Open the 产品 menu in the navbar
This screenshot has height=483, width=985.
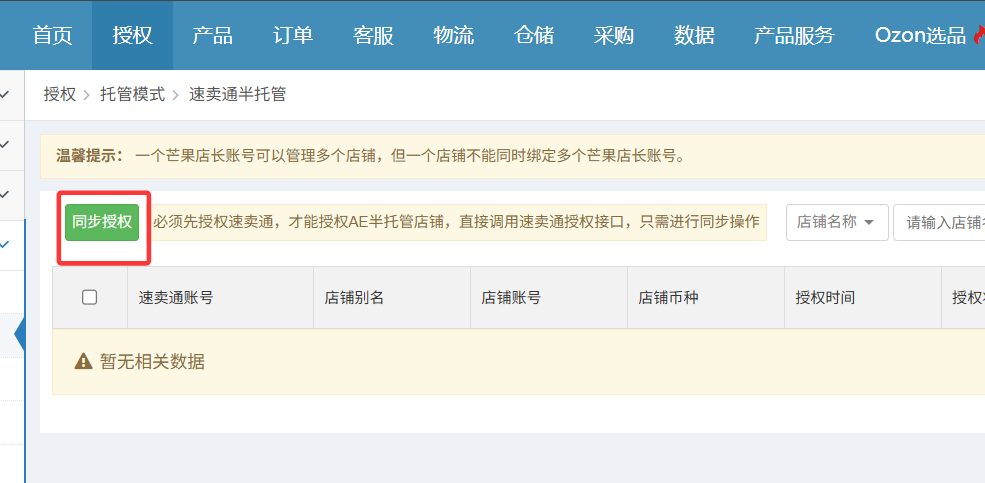click(212, 35)
